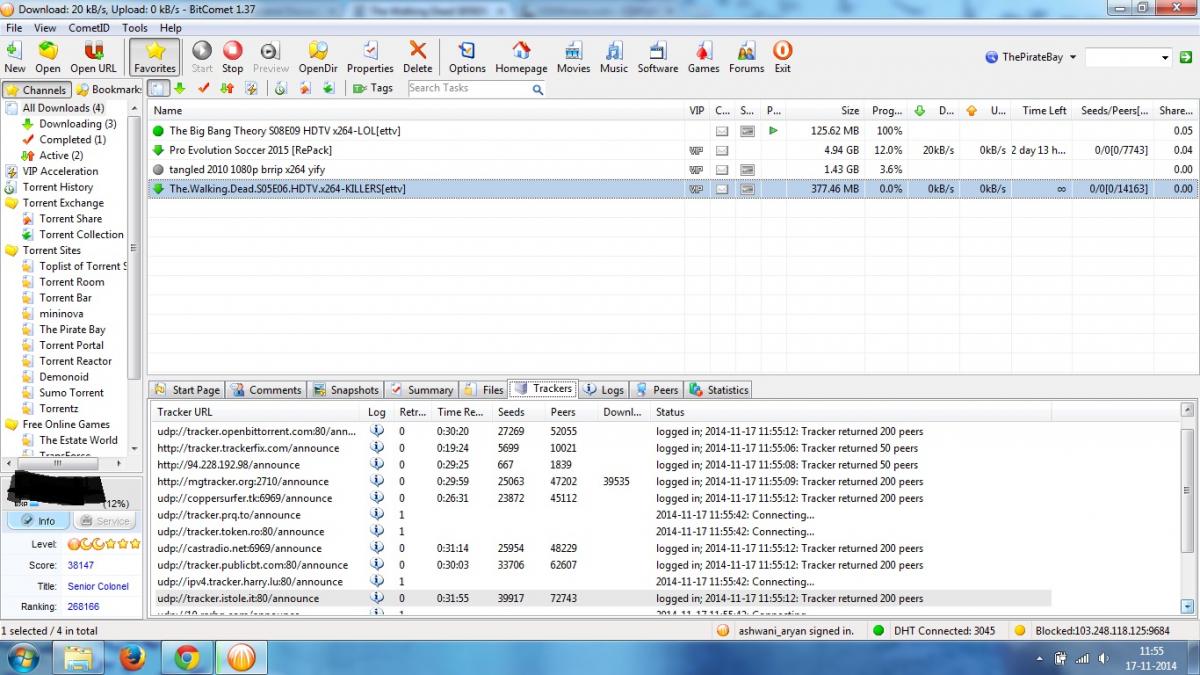Image resolution: width=1200 pixels, height=675 pixels.
Task: Open the Games toolbar icon
Action: pyautogui.click(x=703, y=57)
